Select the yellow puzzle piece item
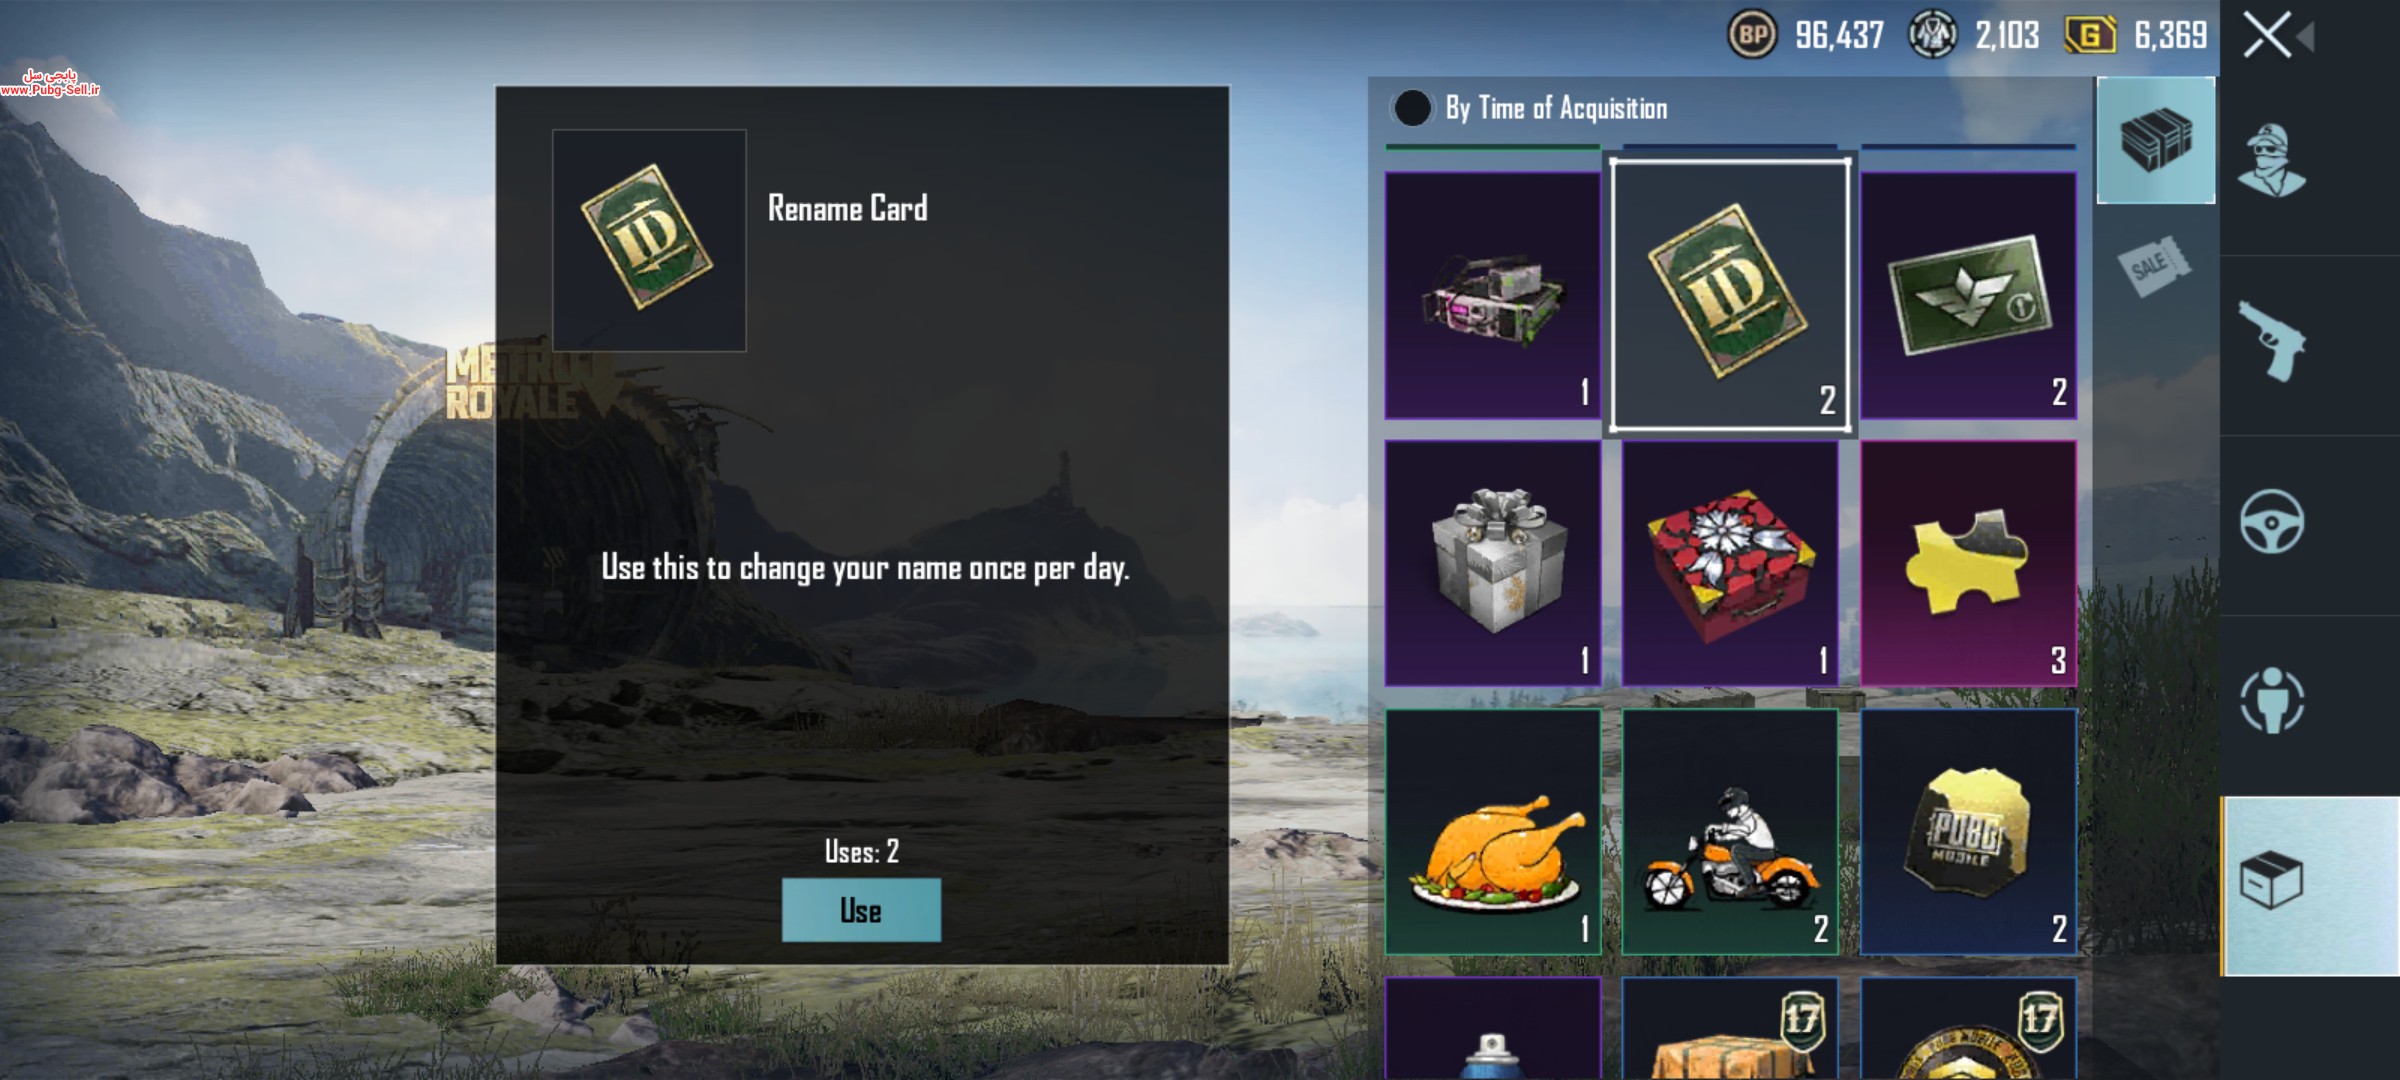Screen dimensions: 2400x1080 [x=1968, y=563]
